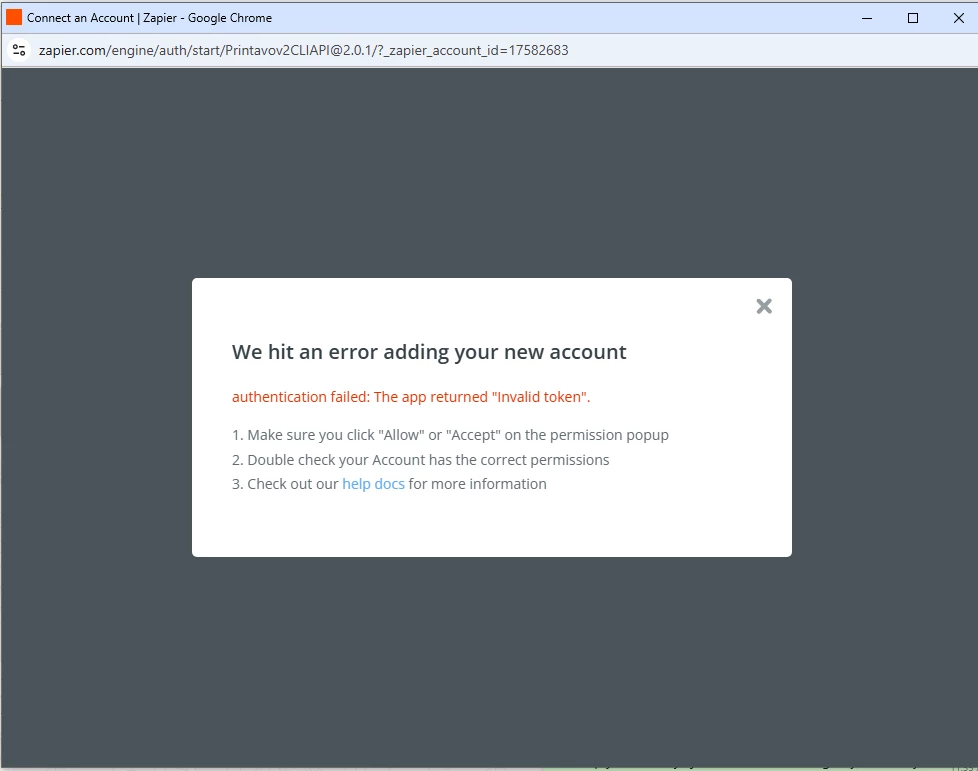Open the help docs link

point(373,484)
